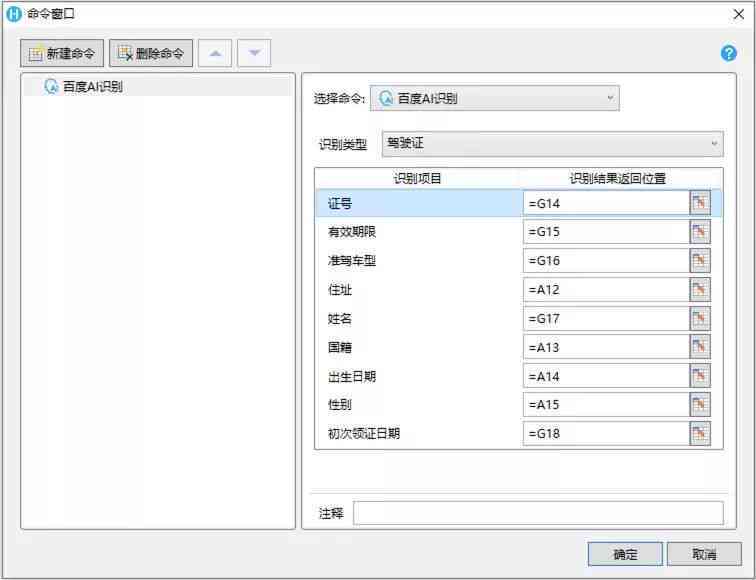Click the =G15 input for 有效期限
Image resolution: width=756 pixels, height=580 pixels.
click(x=606, y=232)
